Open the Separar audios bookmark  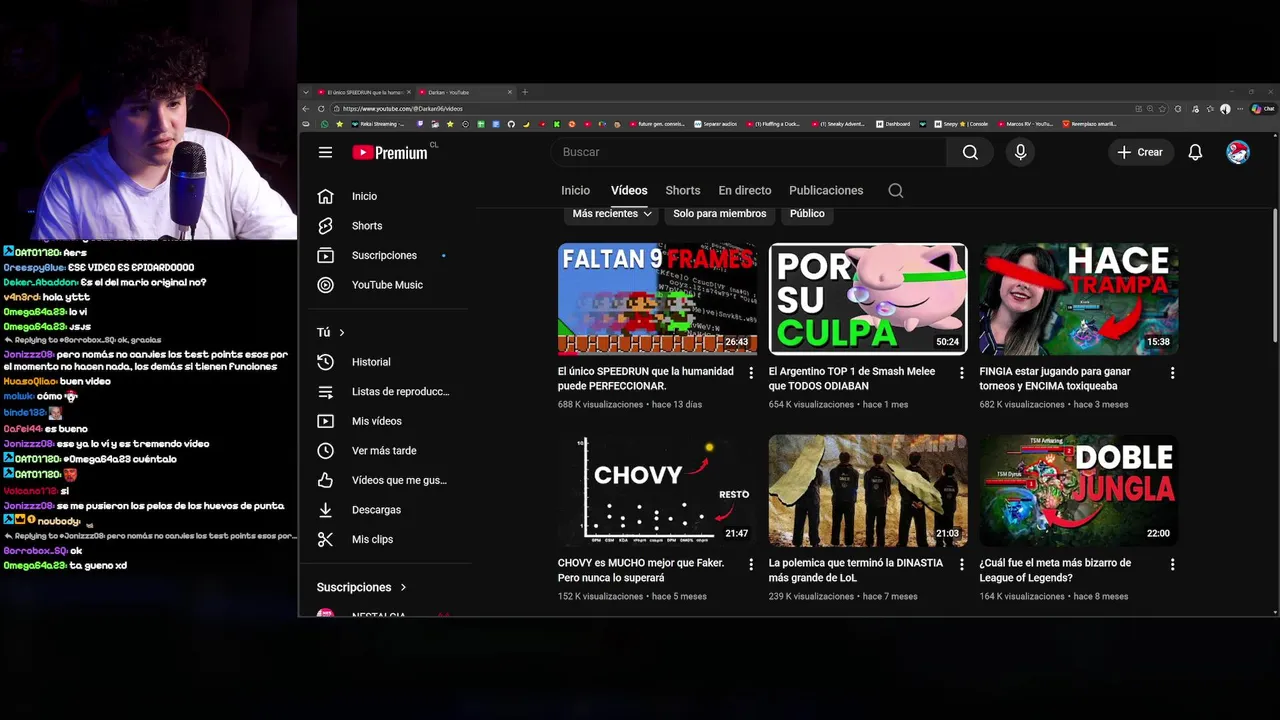pyautogui.click(x=715, y=124)
